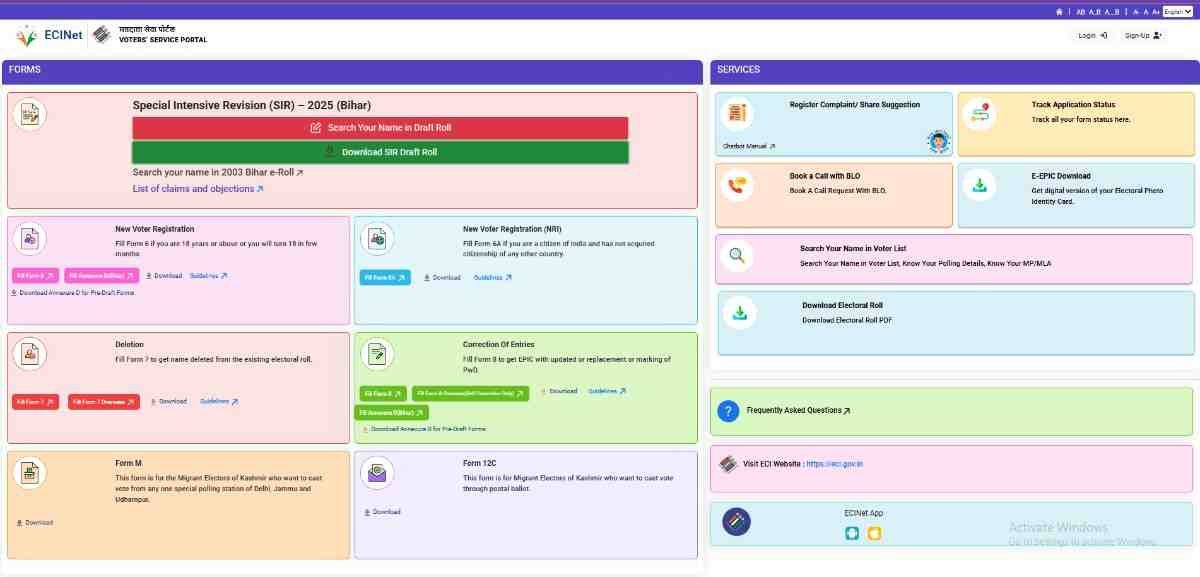Click Search Your Name in Draft Roll

(x=380, y=128)
